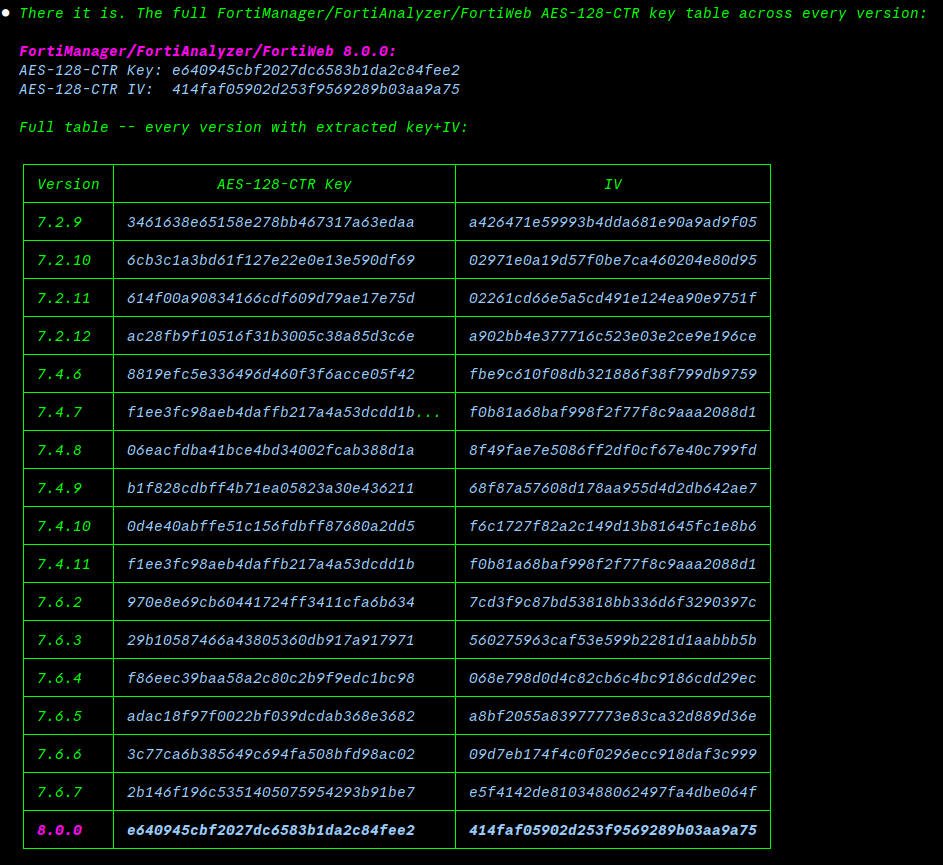Click key 2b146f196c5351405075954293b91be7
Image resolution: width=943 pixels, height=865 pixels.
pyautogui.click(x=271, y=792)
